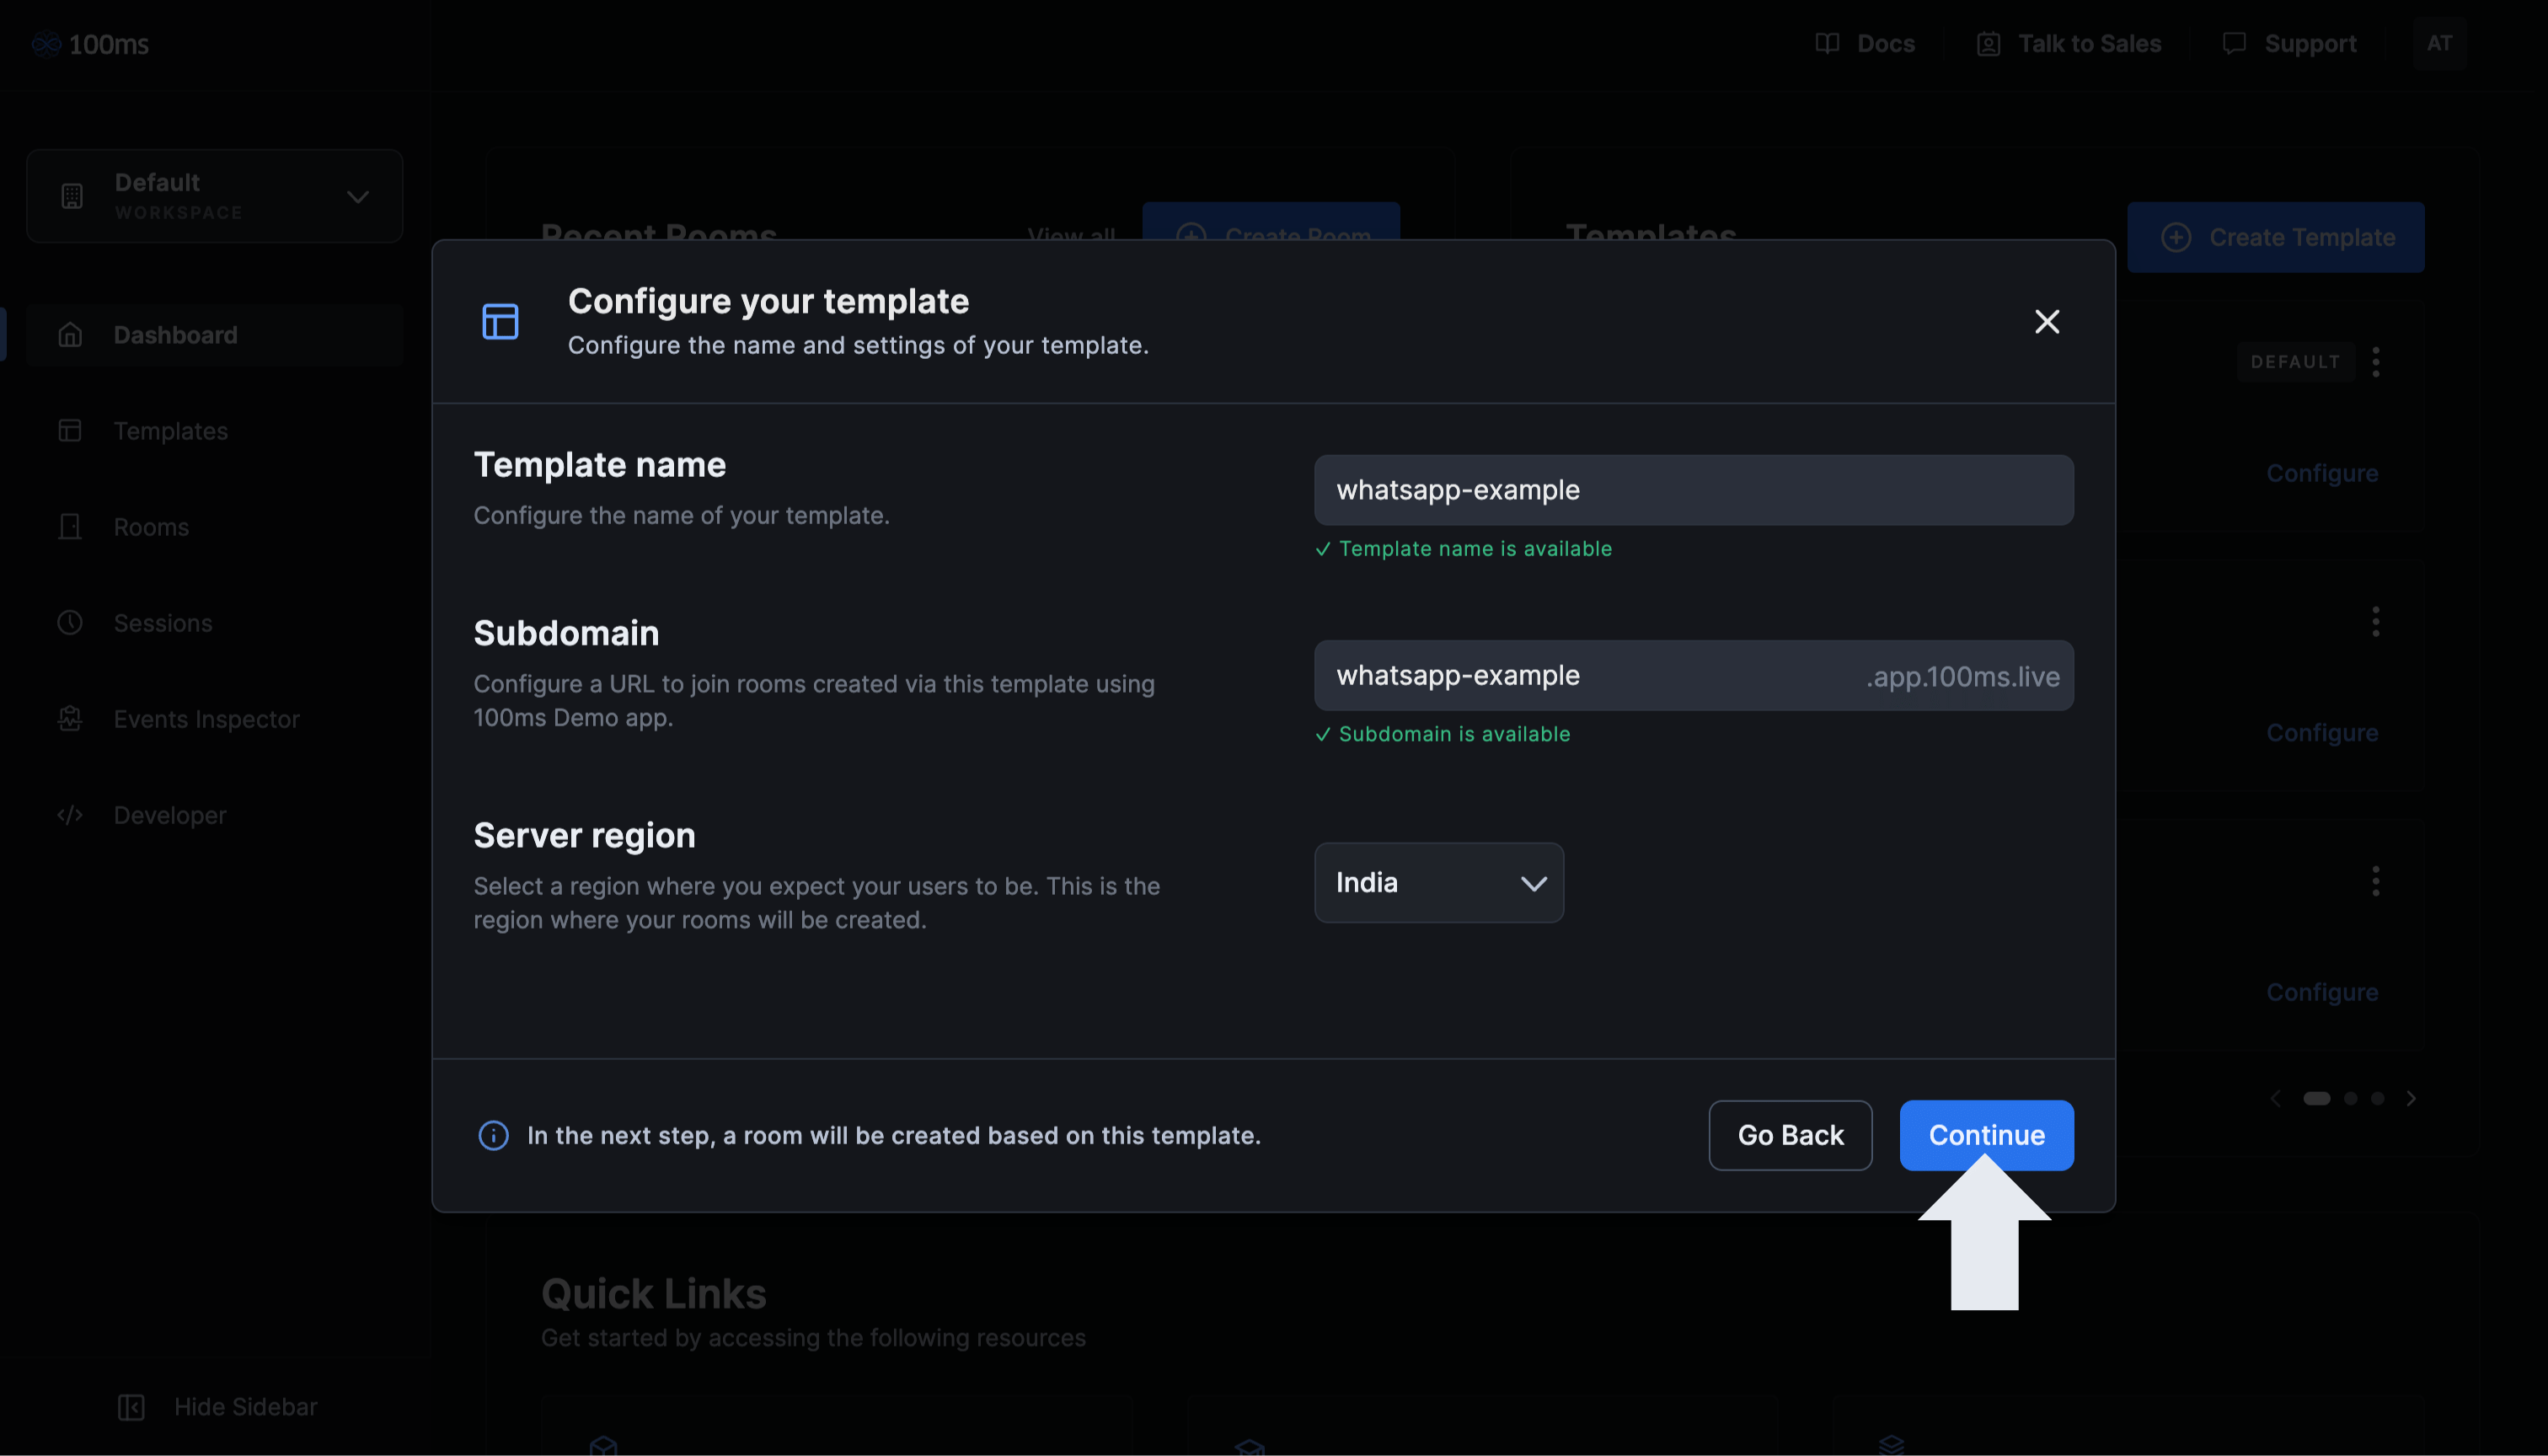Click the workspace building icon

tap(72, 196)
